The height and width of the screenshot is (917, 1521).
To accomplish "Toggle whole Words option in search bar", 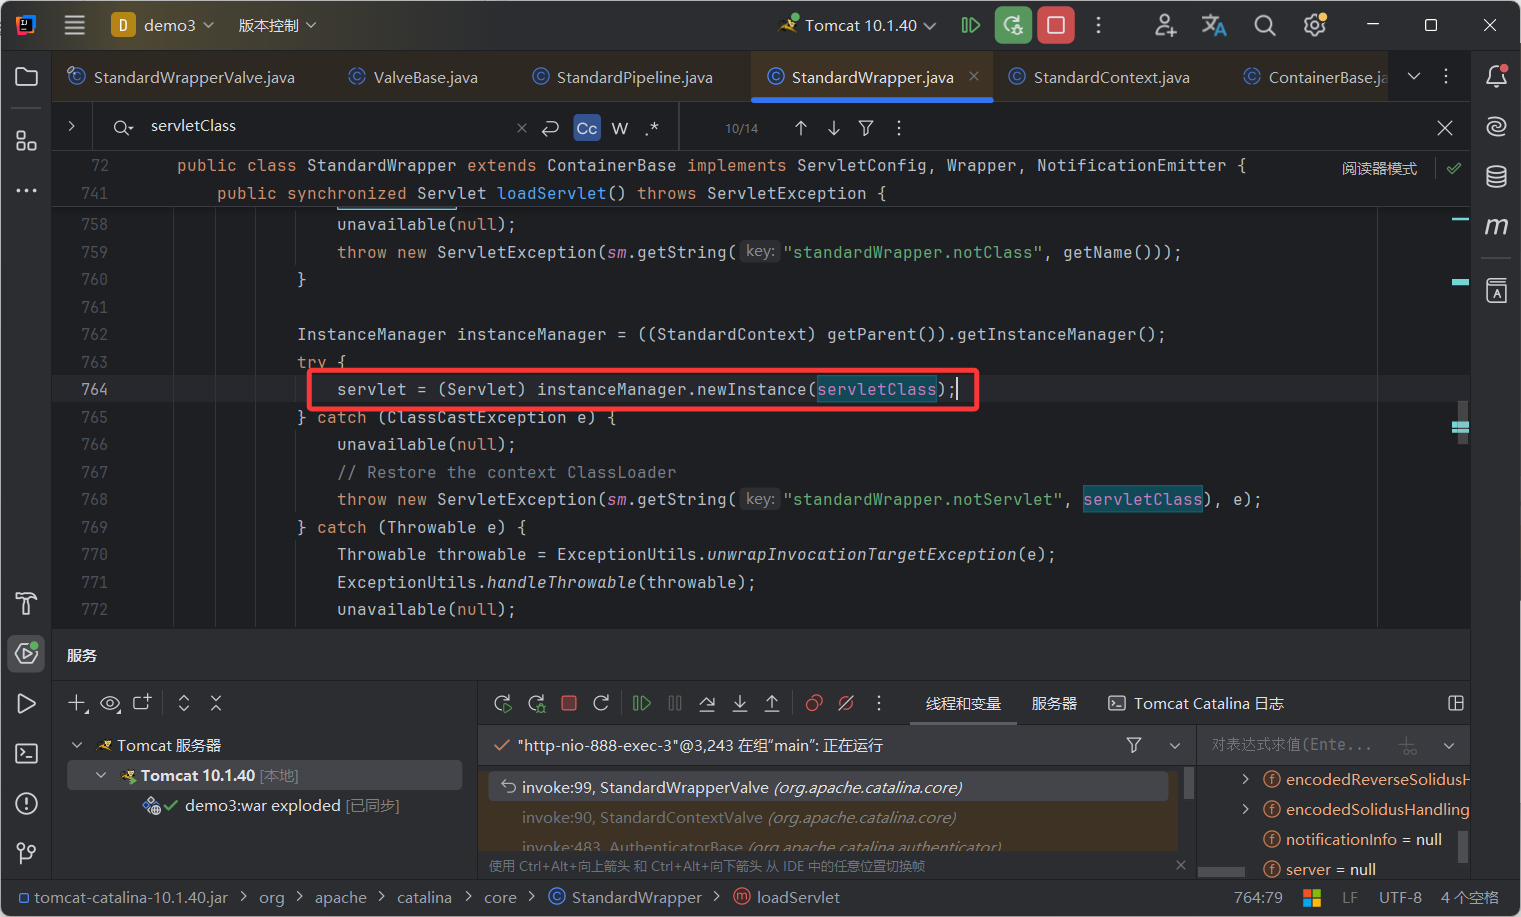I will tap(620, 128).
